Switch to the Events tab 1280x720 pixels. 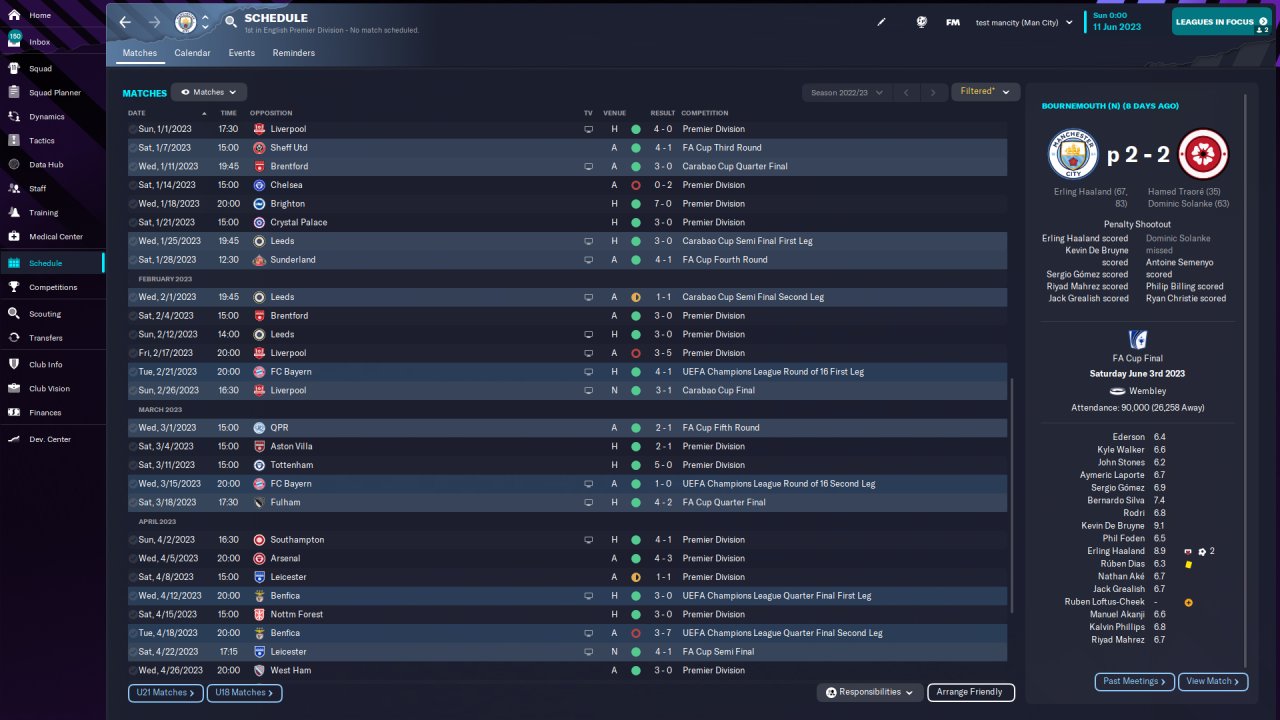(x=241, y=53)
